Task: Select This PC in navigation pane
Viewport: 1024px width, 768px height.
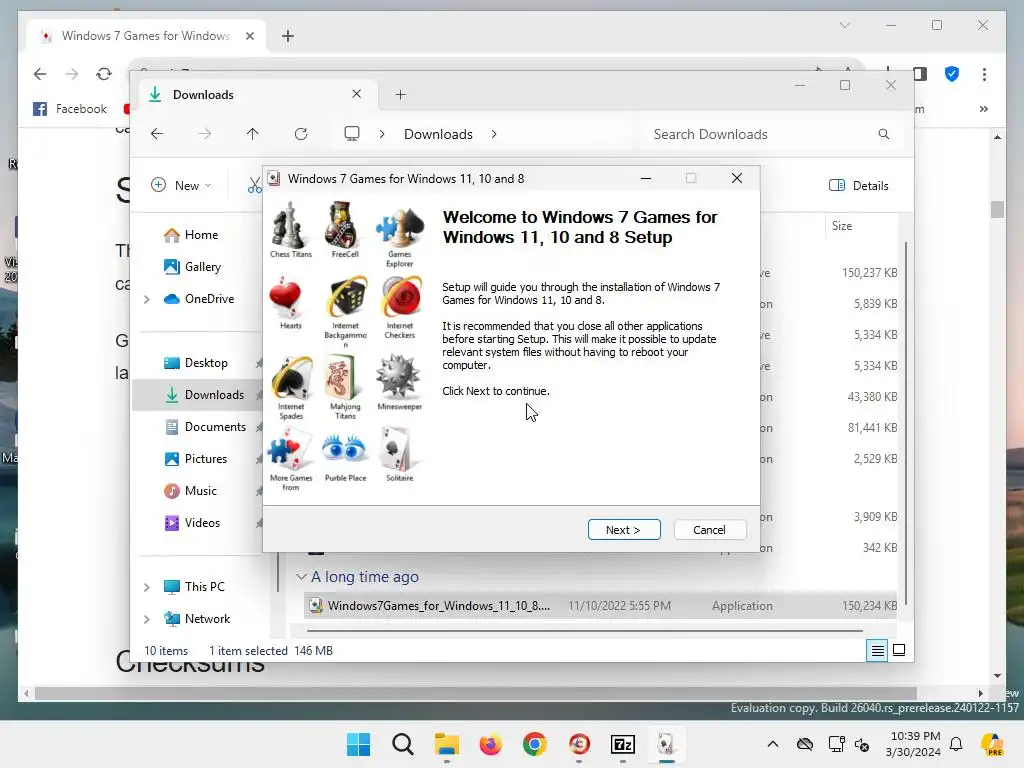Action: [204, 586]
